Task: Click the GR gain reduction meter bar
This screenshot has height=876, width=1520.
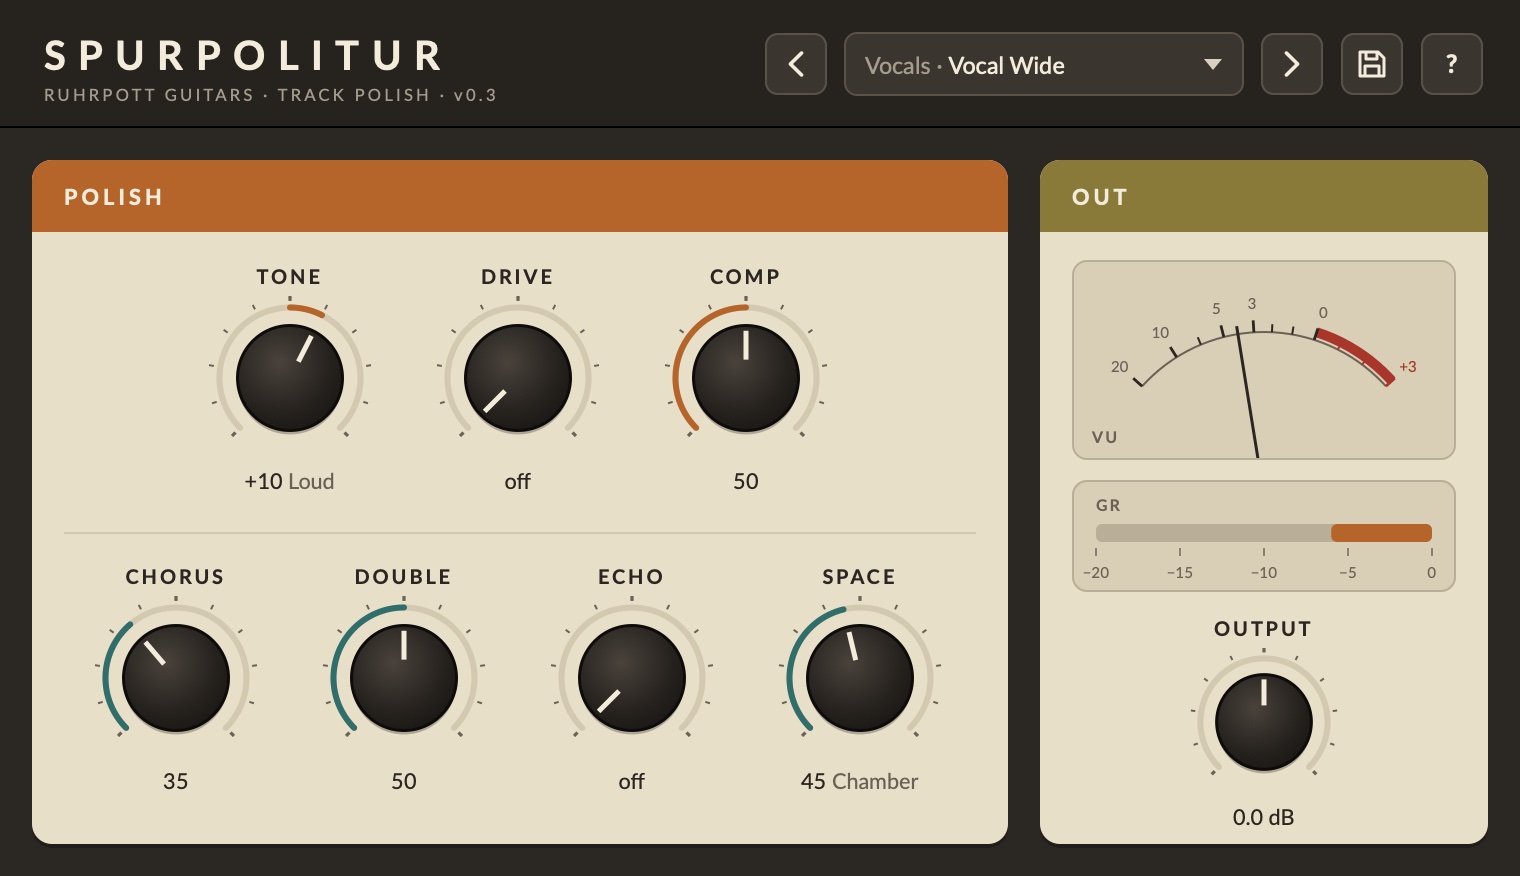Action: click(1264, 533)
